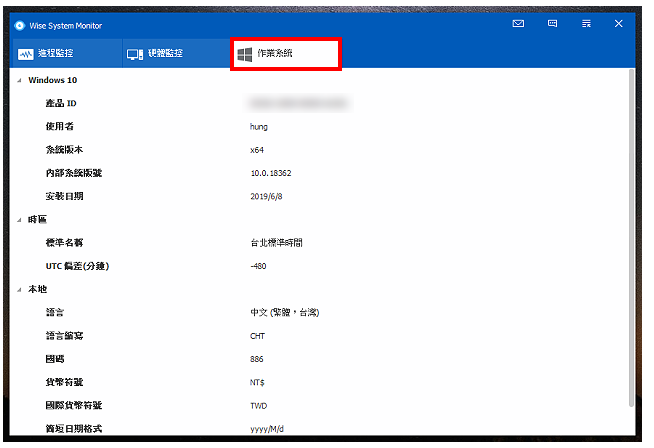Select the 貨幣符號 row label
The width and height of the screenshot is (654, 448).
pos(64,382)
